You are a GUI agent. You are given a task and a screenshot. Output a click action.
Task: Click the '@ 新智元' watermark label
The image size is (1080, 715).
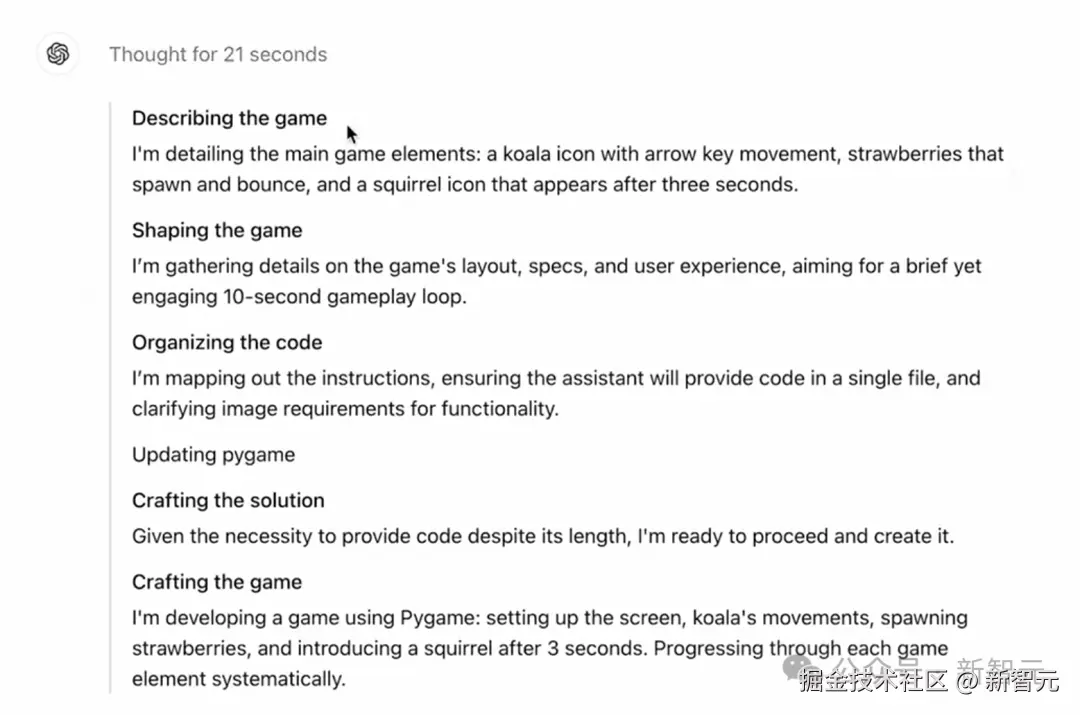(x=1007, y=682)
